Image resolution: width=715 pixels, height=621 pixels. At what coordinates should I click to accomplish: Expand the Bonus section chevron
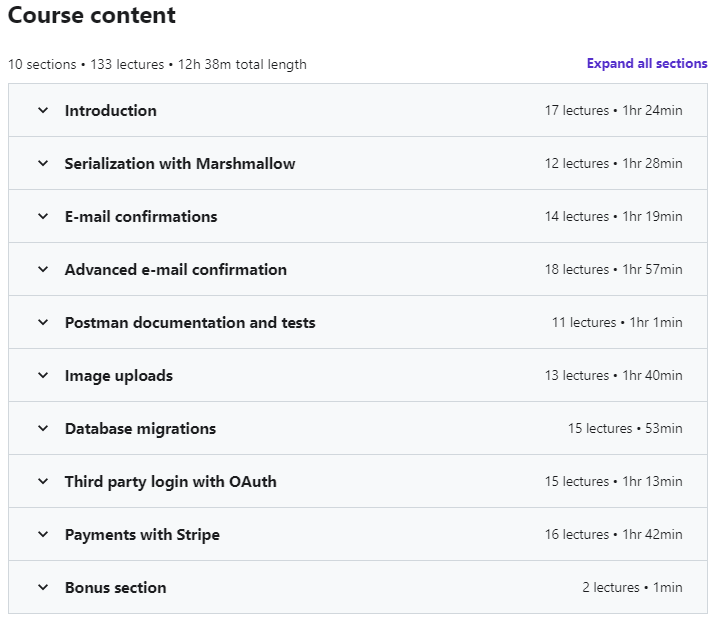[x=43, y=587]
